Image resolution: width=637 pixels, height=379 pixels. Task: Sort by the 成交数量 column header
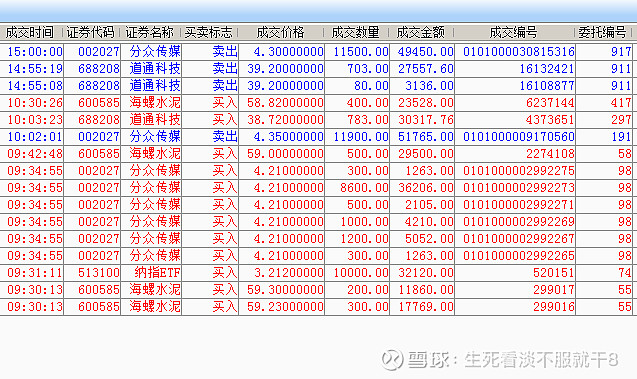(355, 32)
